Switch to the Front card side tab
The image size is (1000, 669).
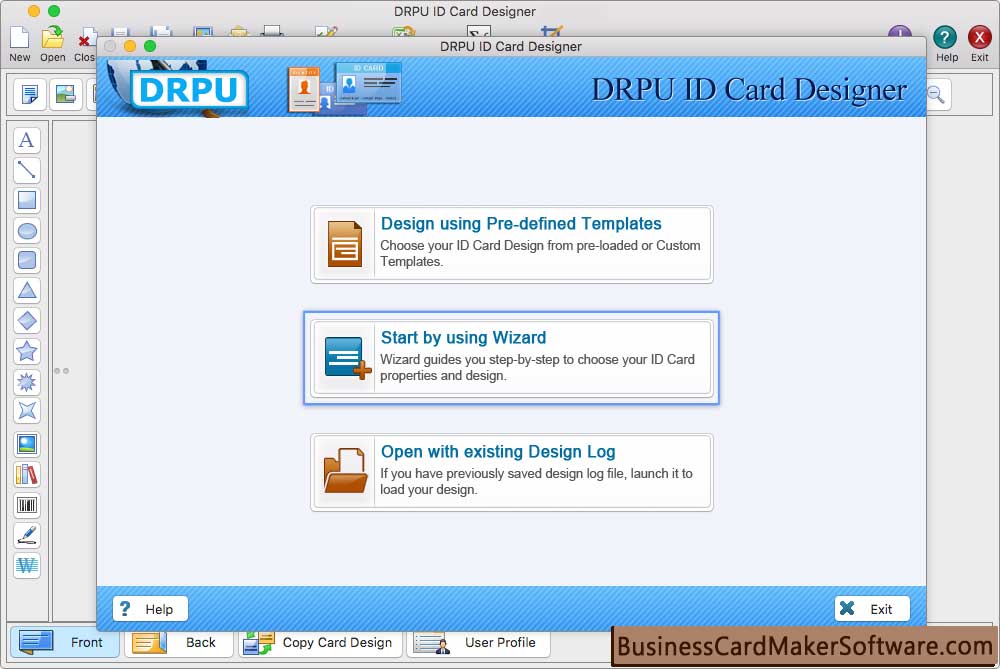pos(65,642)
